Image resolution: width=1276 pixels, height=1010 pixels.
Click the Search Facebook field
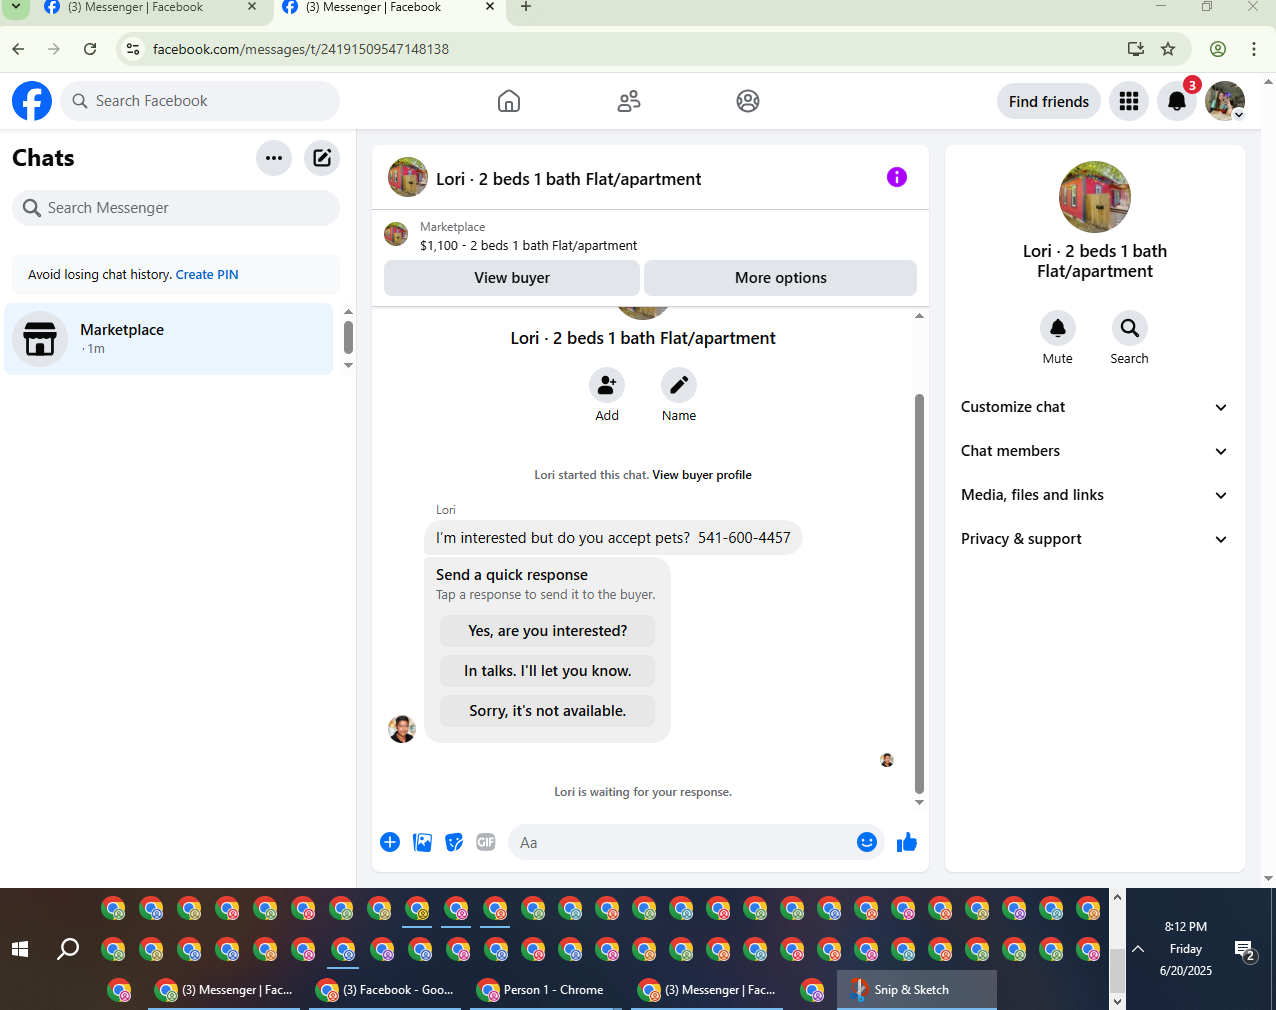[x=200, y=101]
